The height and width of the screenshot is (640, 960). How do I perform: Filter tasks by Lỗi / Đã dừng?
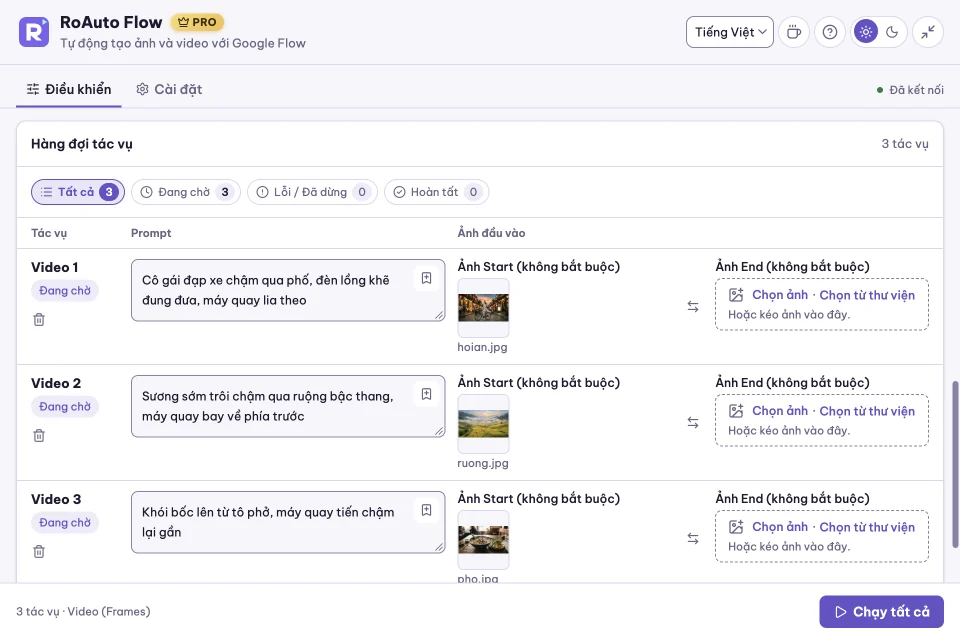312,192
